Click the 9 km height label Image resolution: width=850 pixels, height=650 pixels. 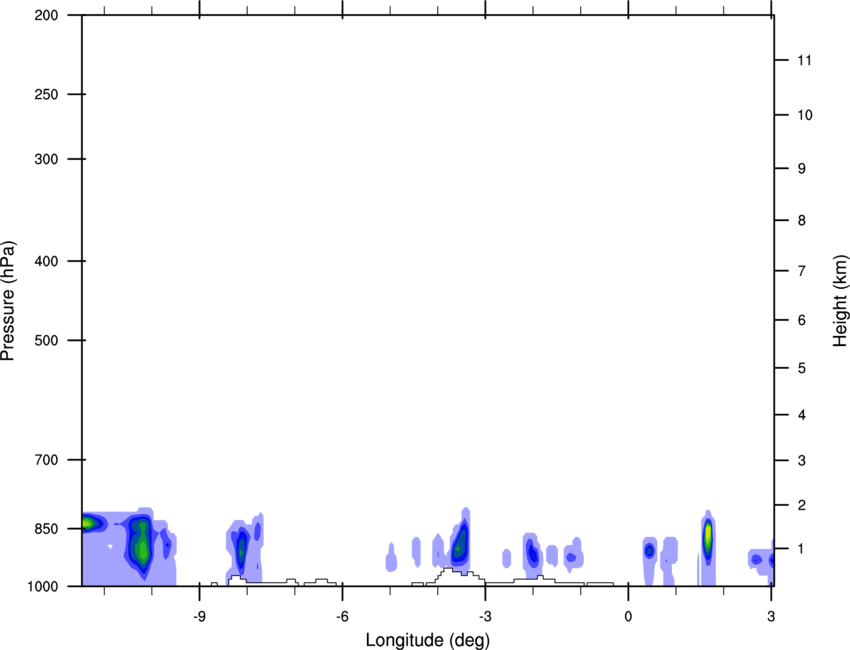click(x=801, y=169)
